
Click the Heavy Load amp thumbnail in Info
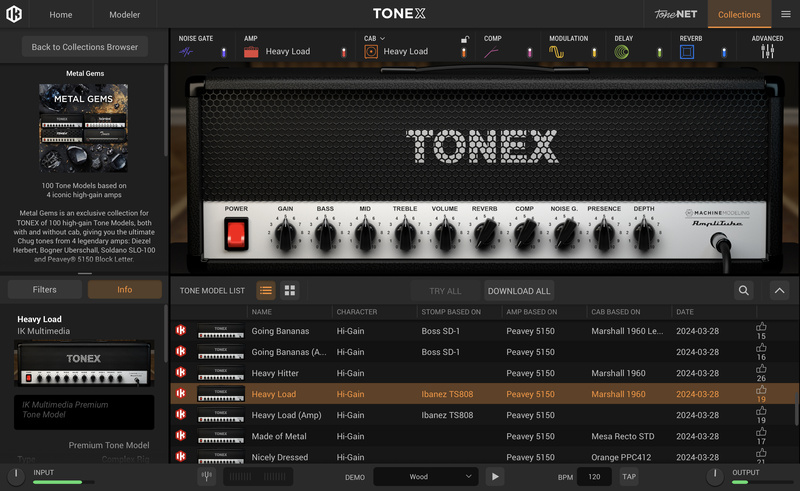84,364
